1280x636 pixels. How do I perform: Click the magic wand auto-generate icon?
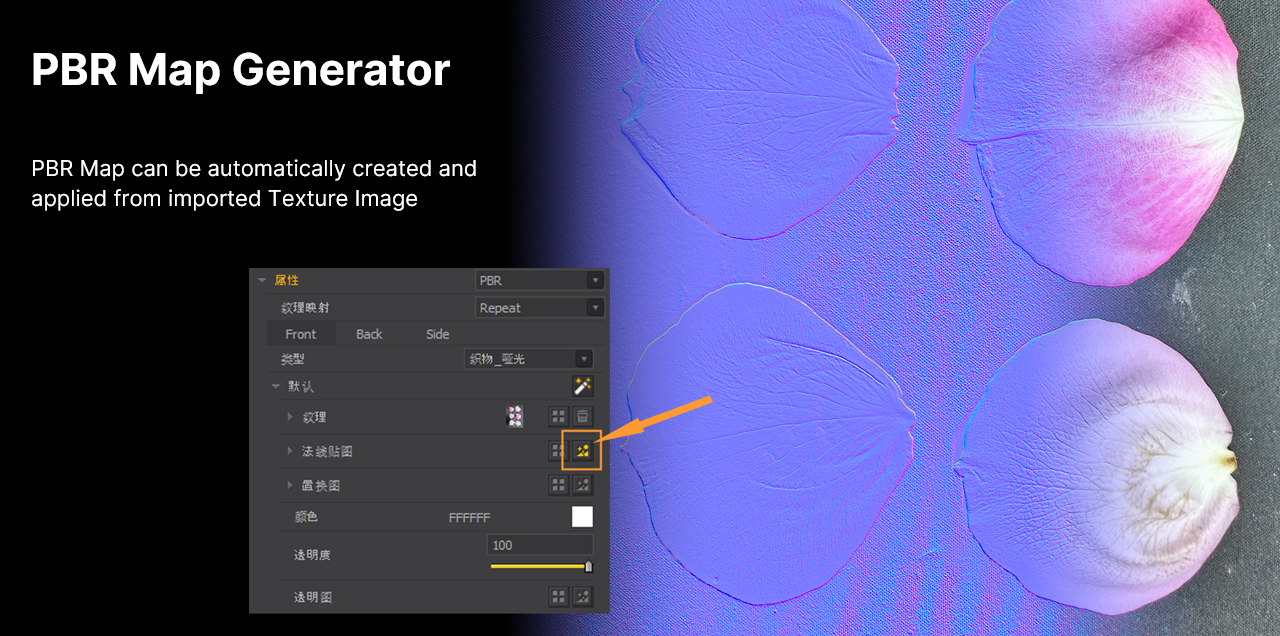click(x=581, y=386)
